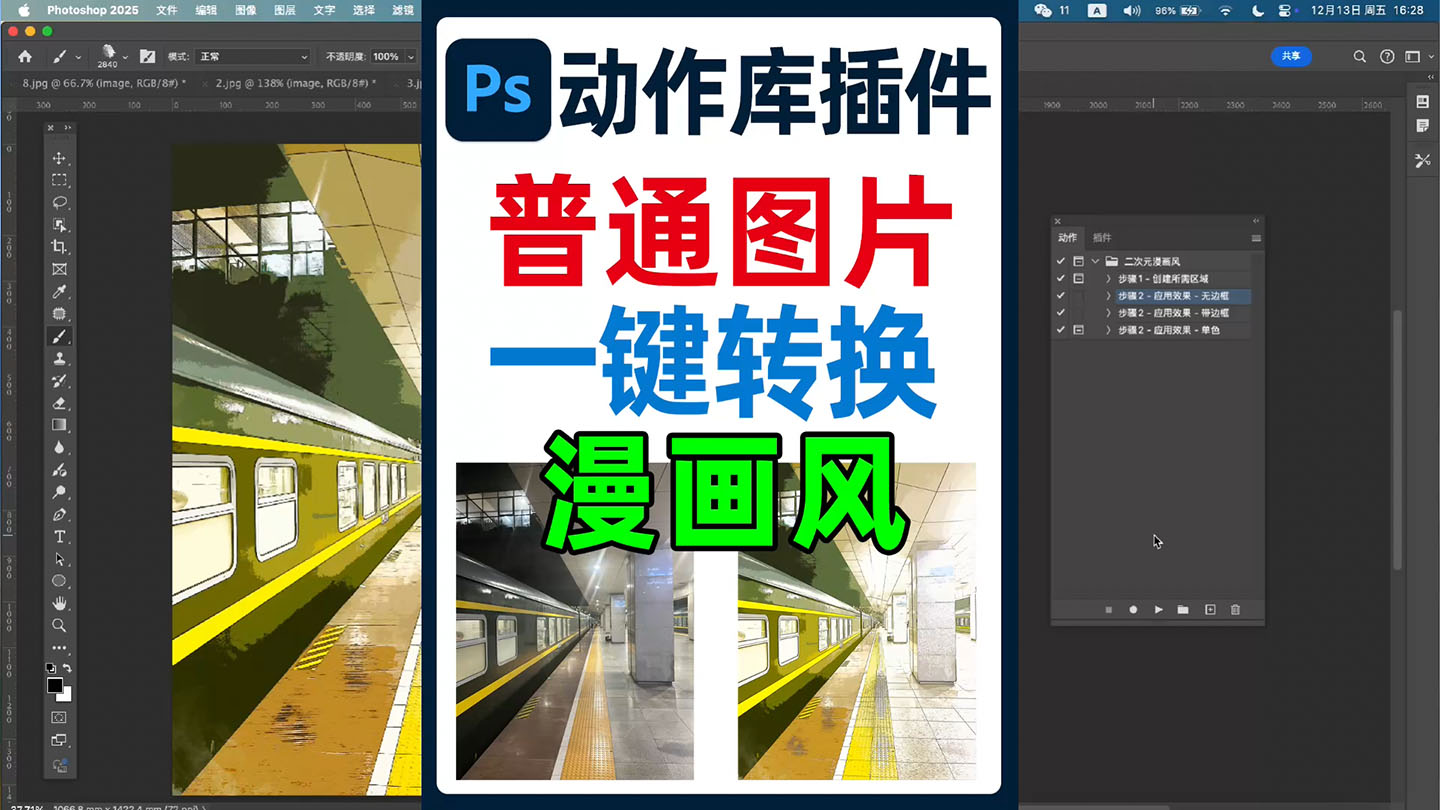The image size is (1440, 810).
Task: Switch to the 动作 tab
Action: point(1068,238)
